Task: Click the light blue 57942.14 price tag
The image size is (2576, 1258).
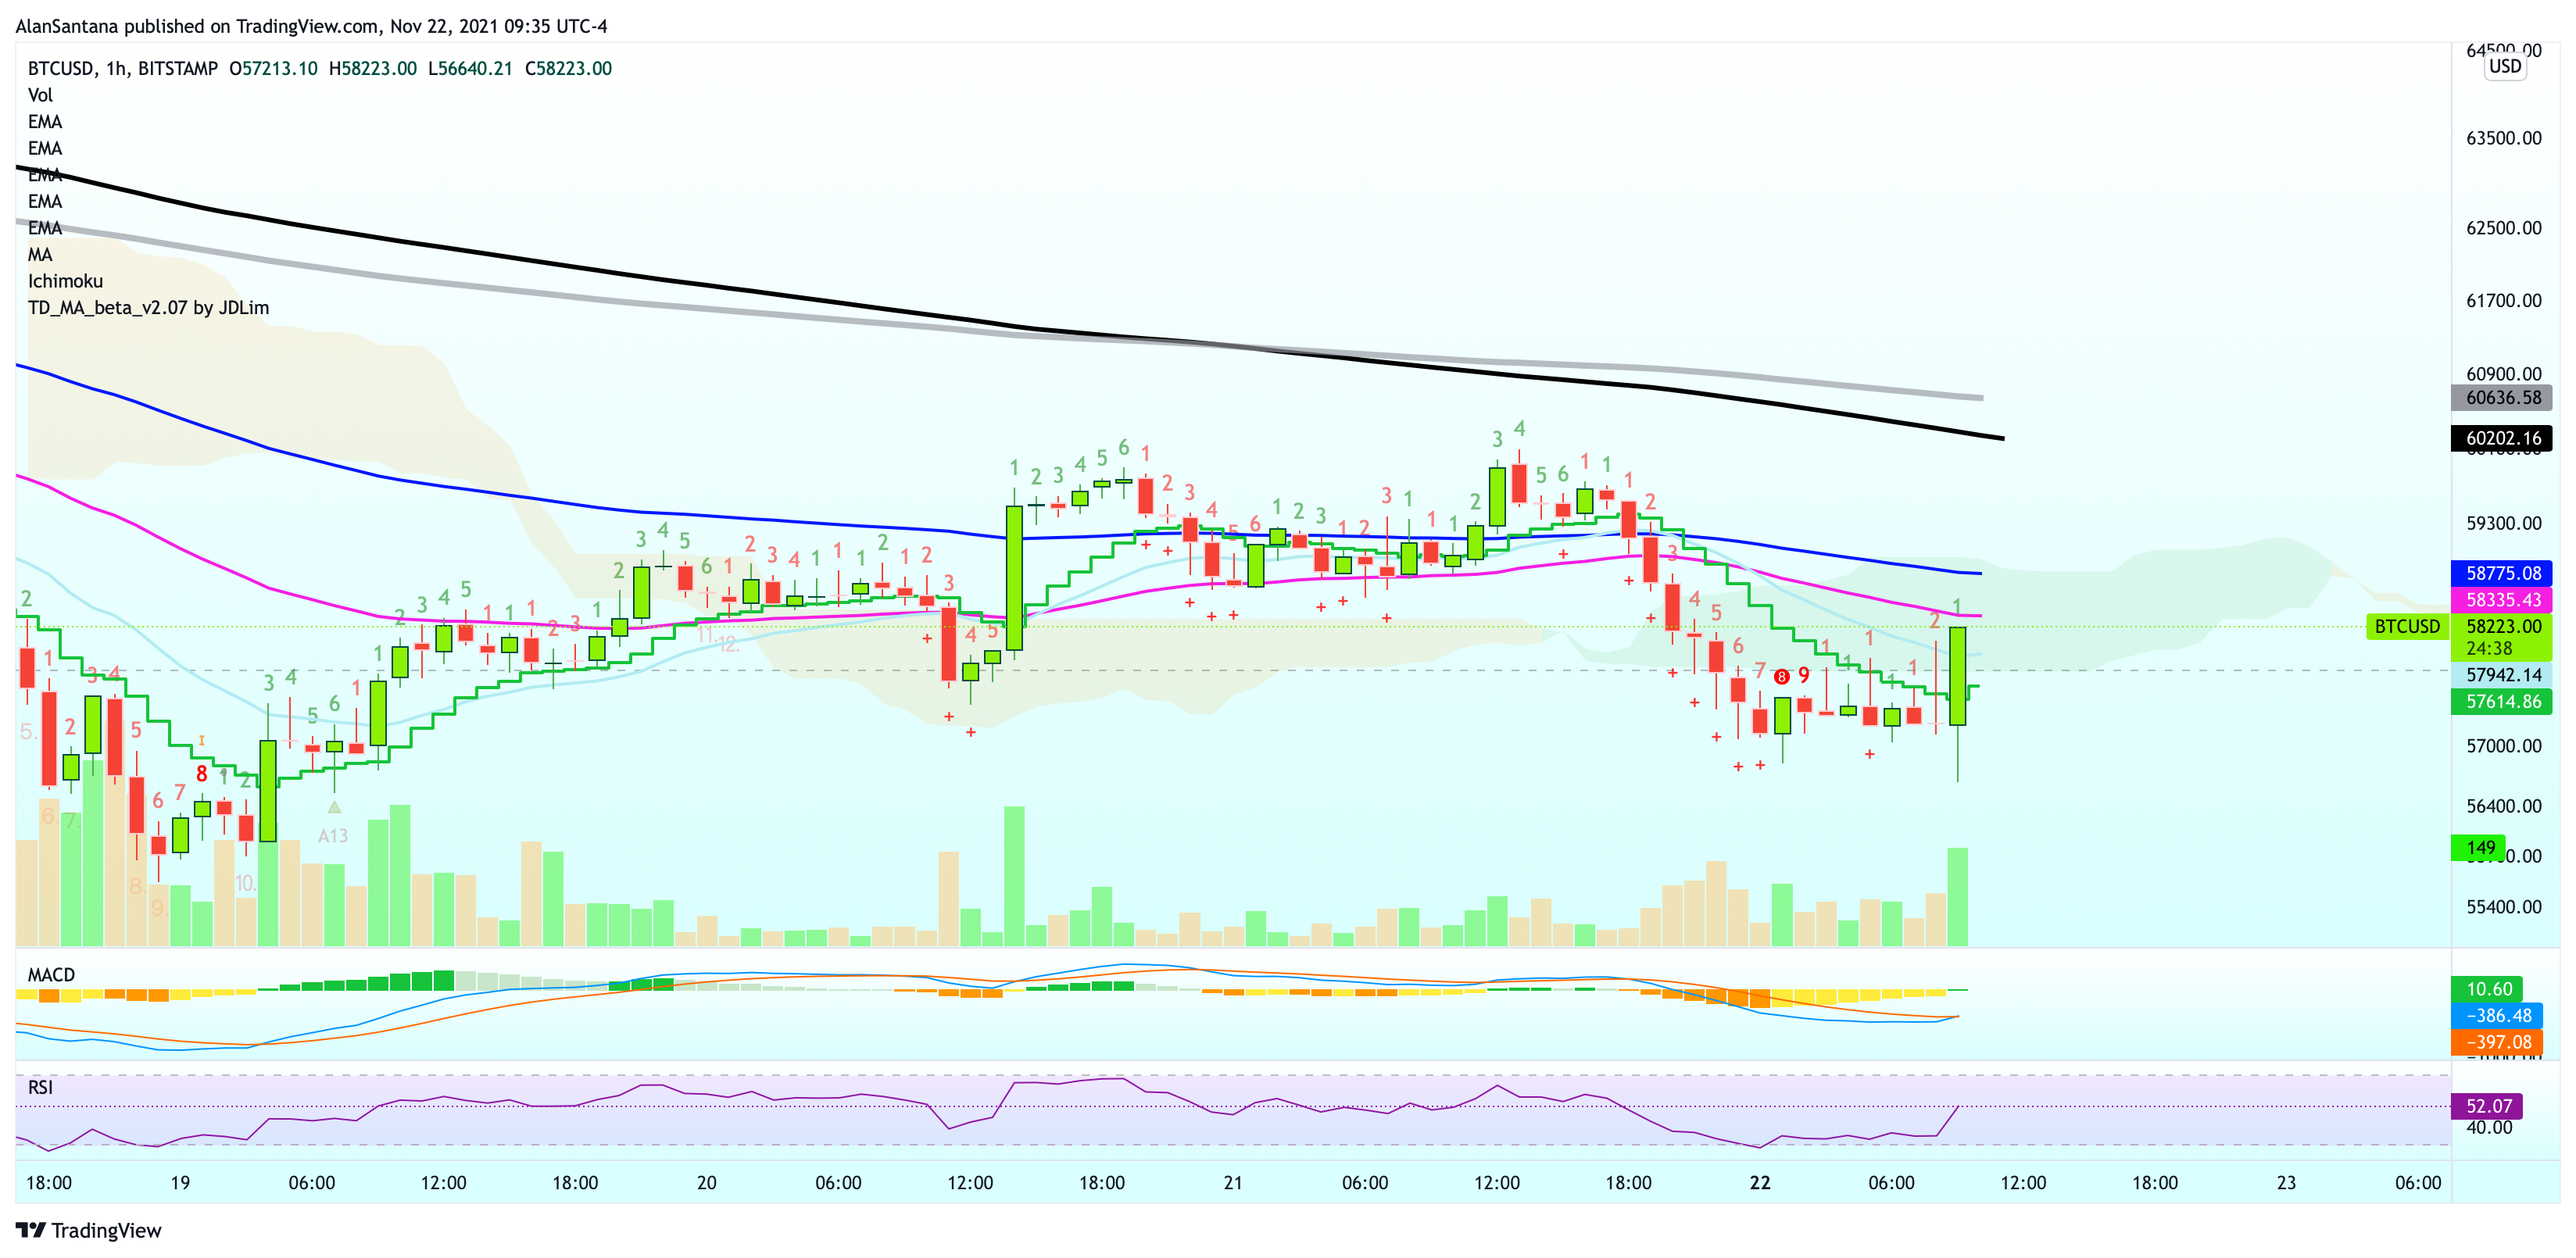Action: coord(2502,675)
